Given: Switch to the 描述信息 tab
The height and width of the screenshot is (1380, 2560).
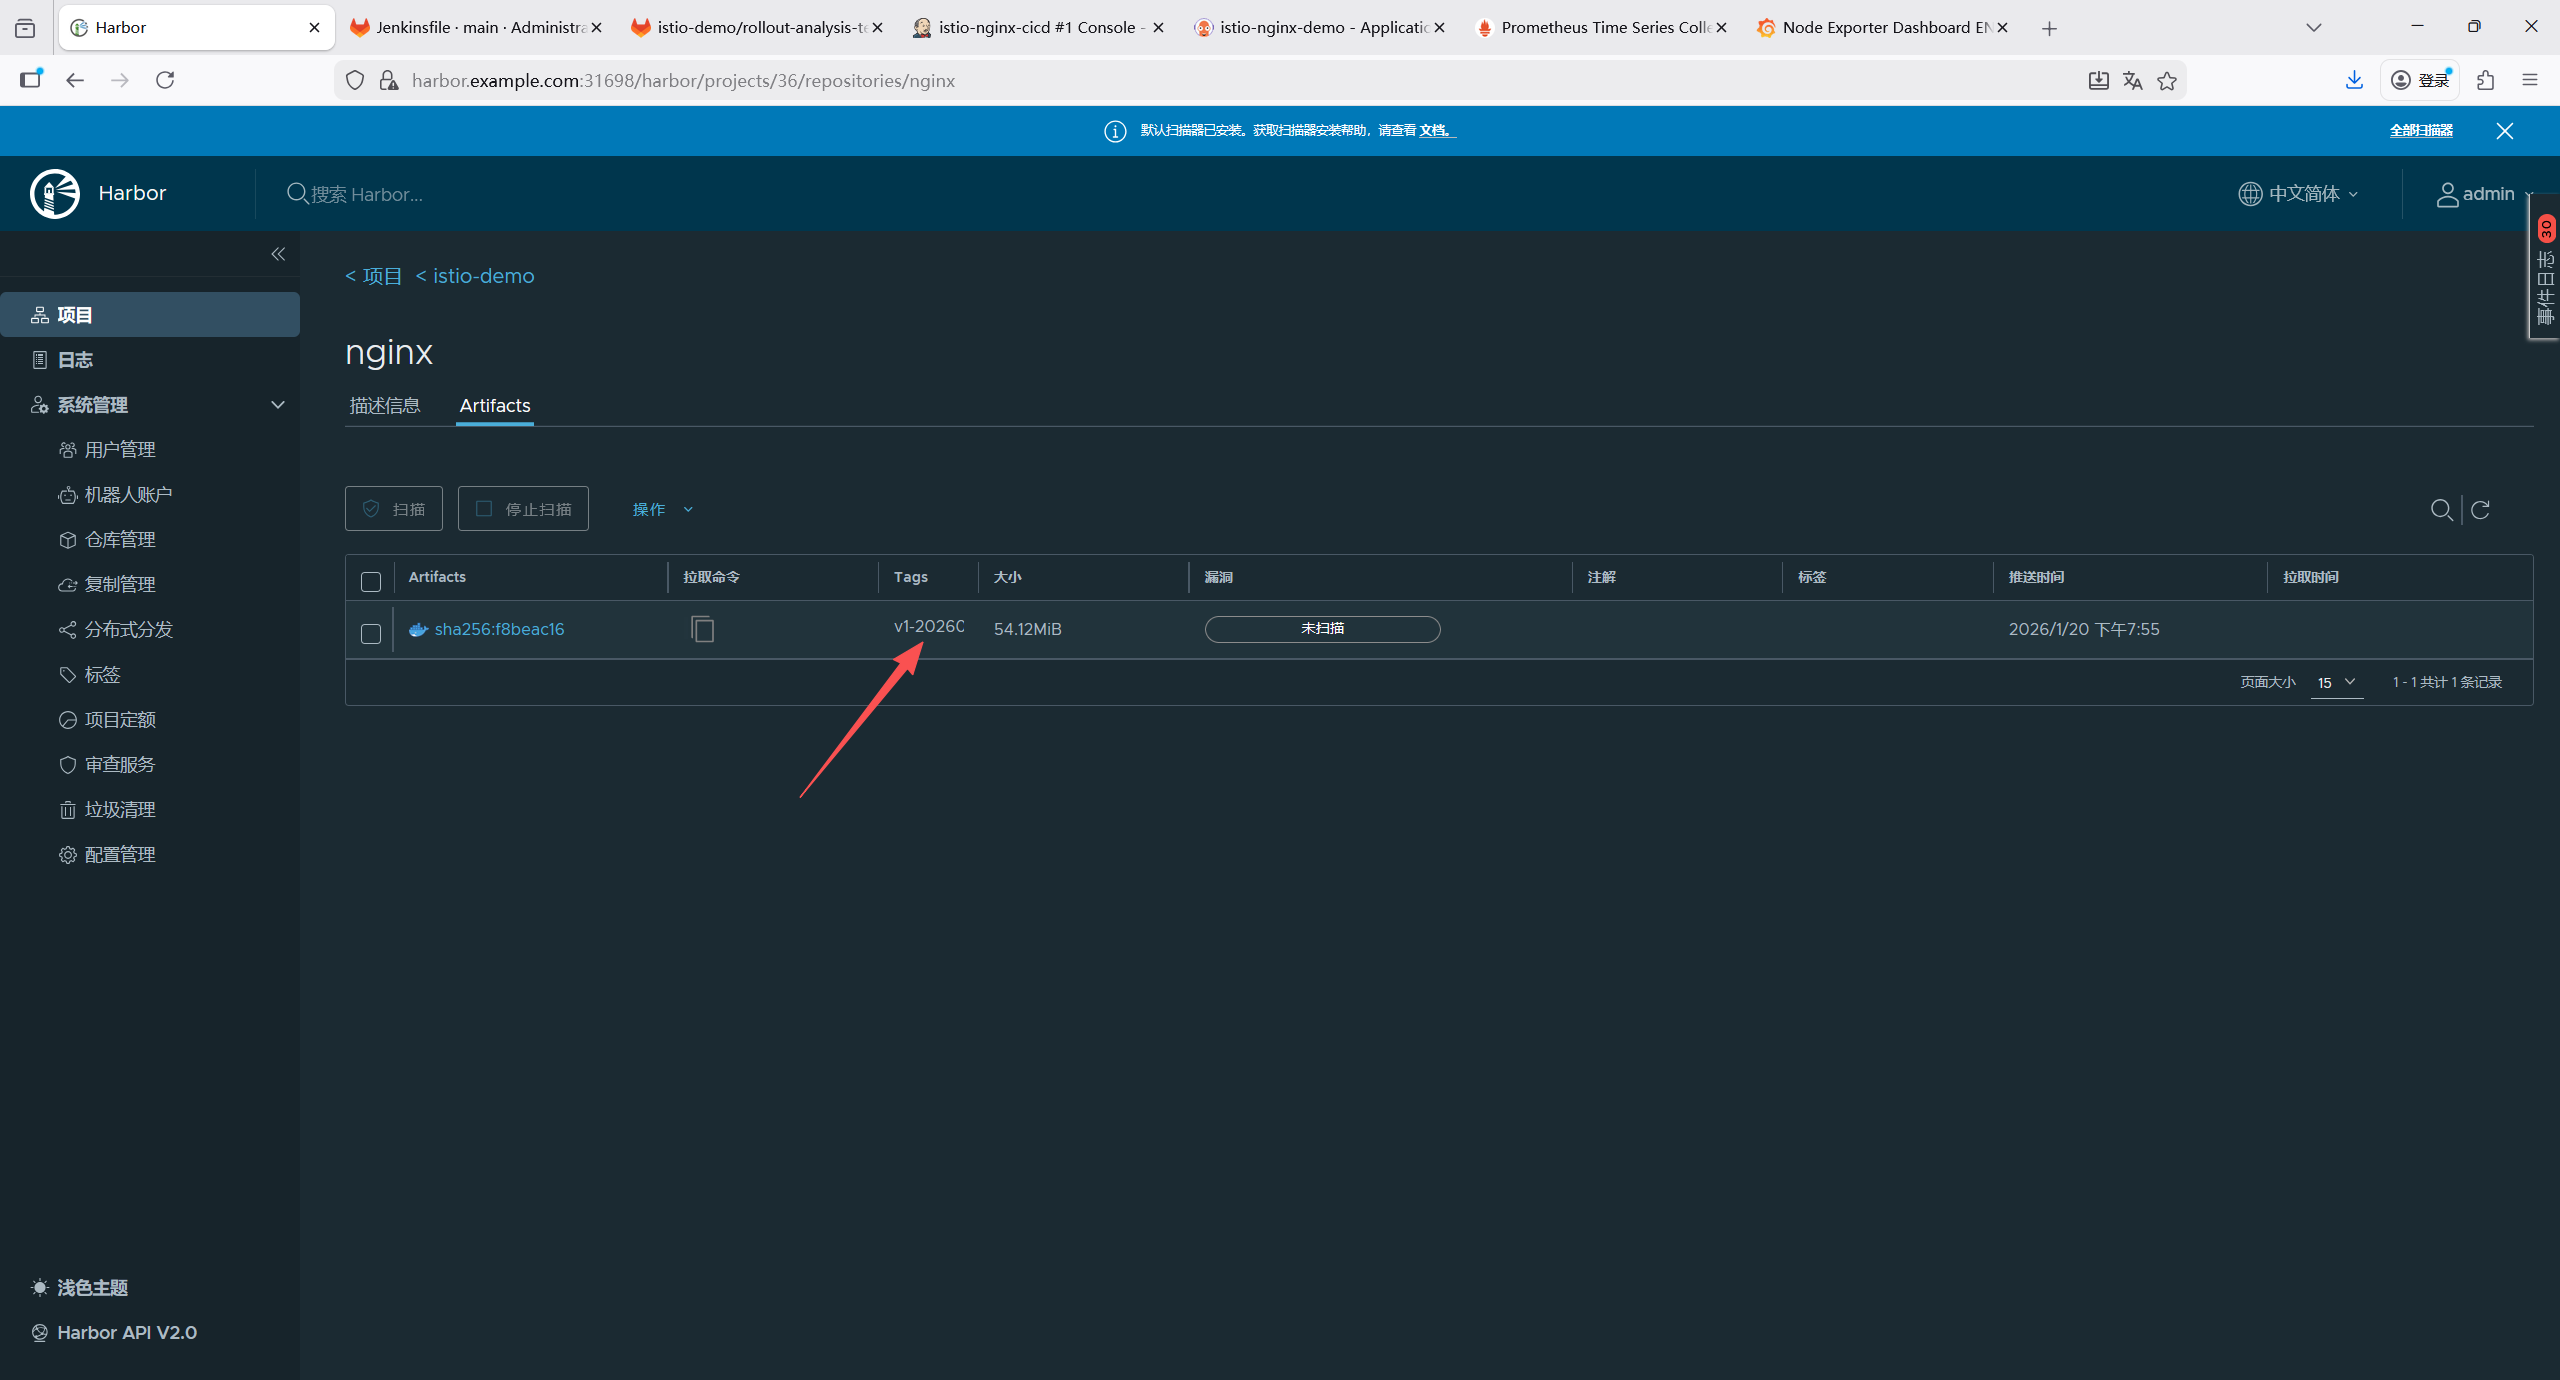Looking at the screenshot, I should coord(385,405).
